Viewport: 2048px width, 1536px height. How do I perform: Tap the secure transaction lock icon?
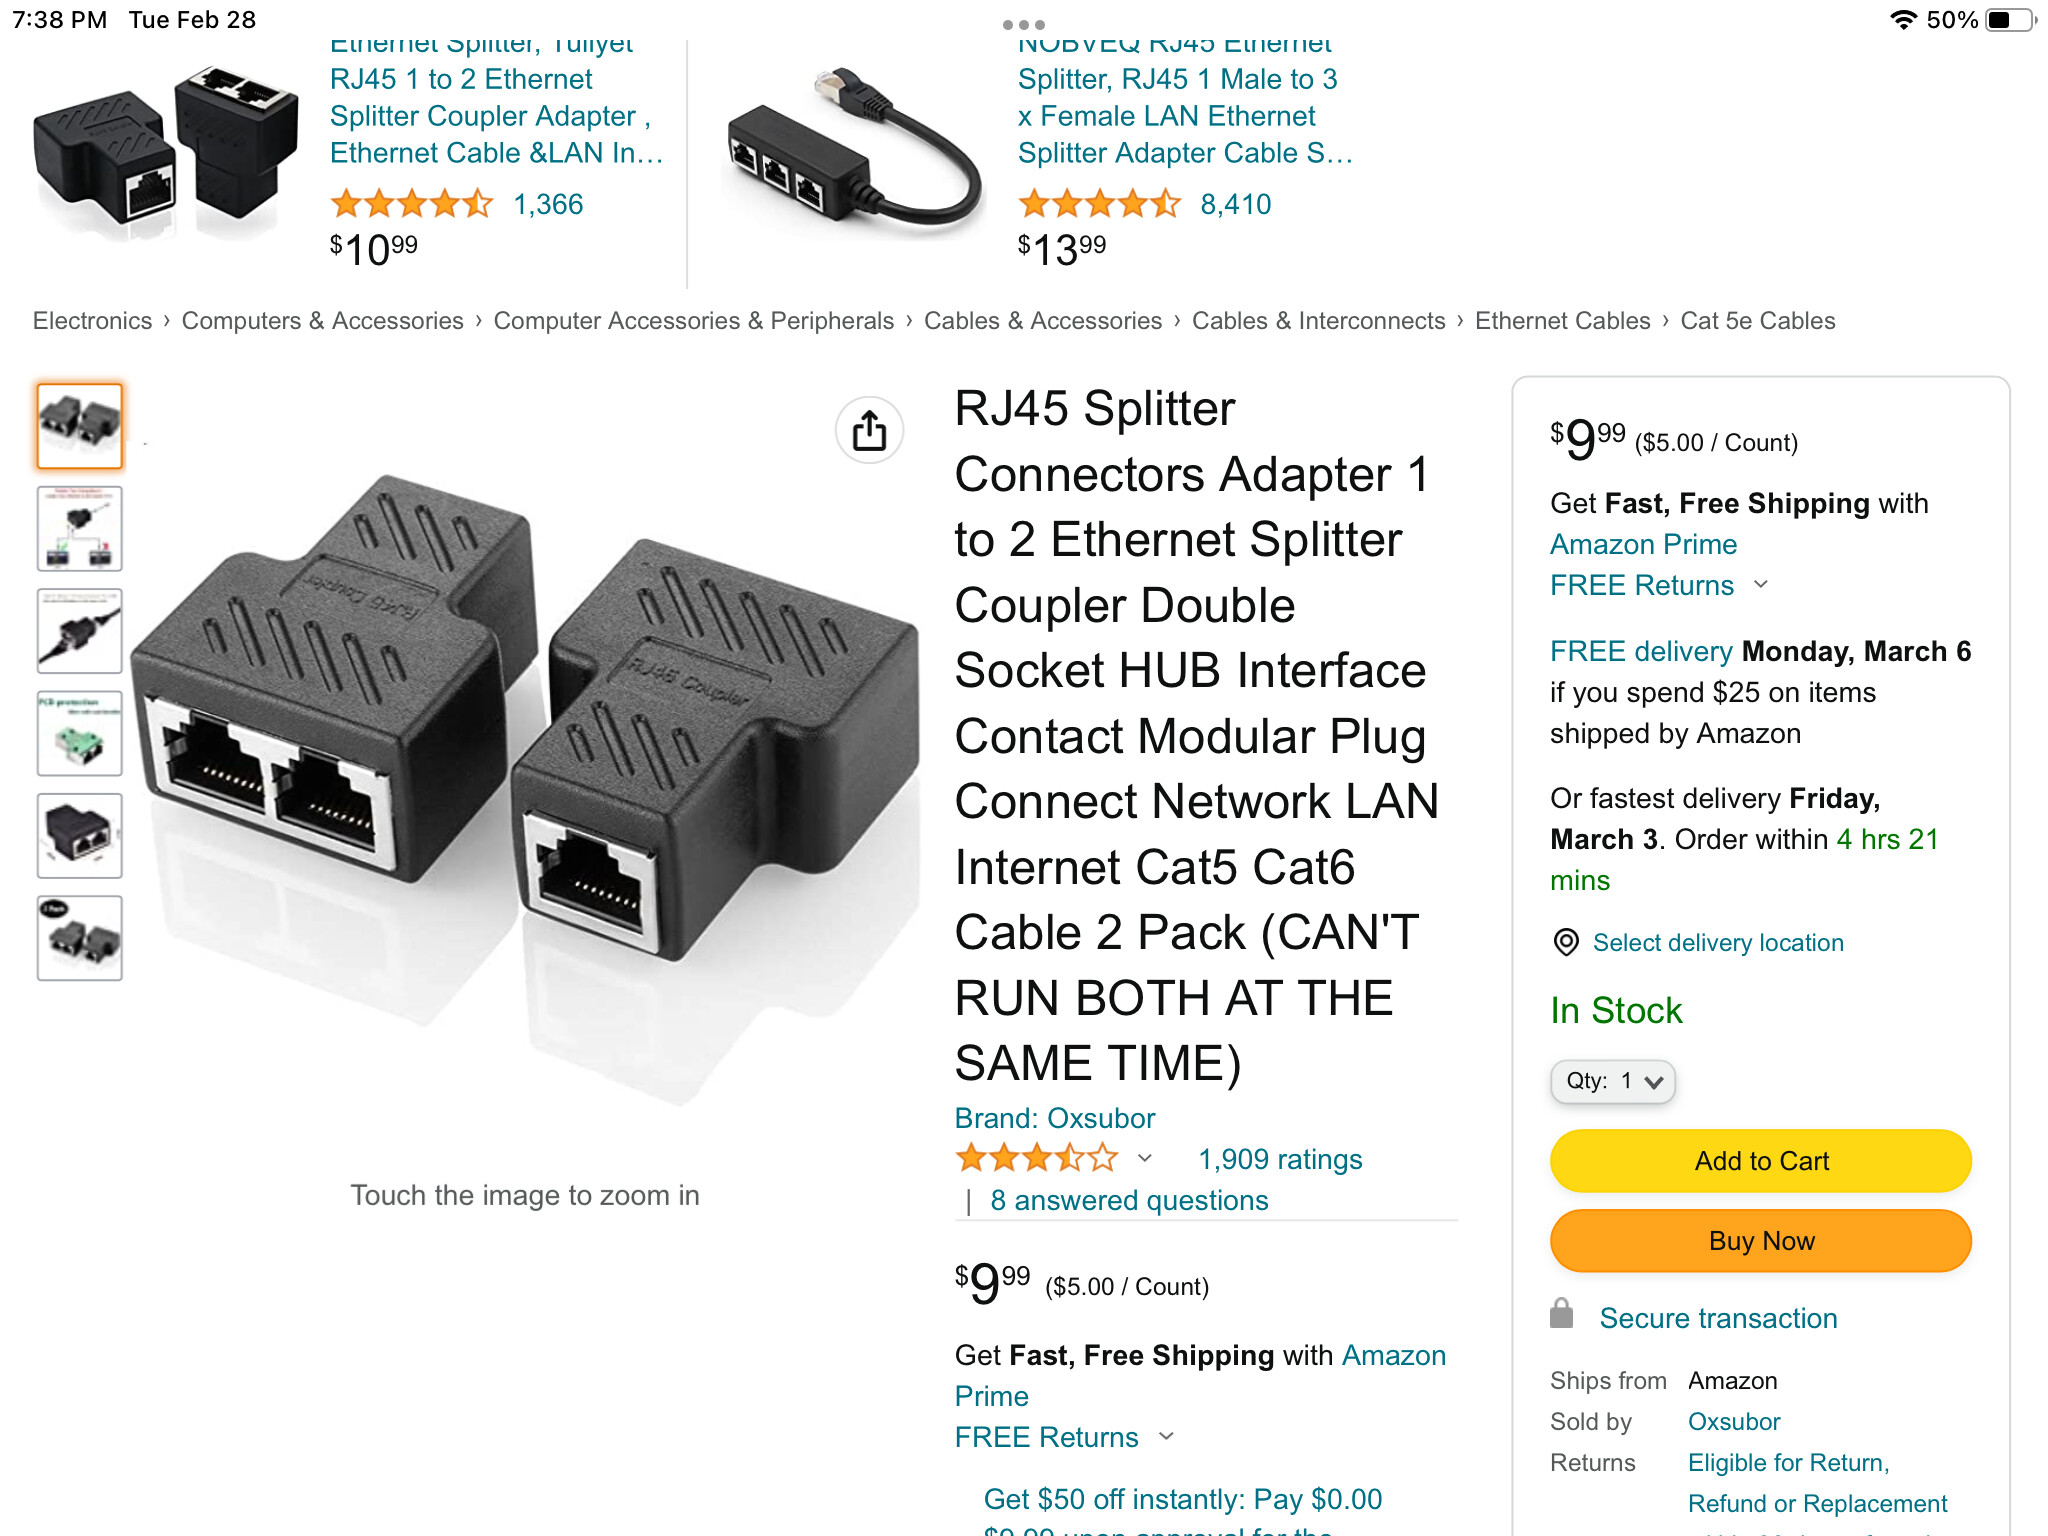click(x=1561, y=1314)
